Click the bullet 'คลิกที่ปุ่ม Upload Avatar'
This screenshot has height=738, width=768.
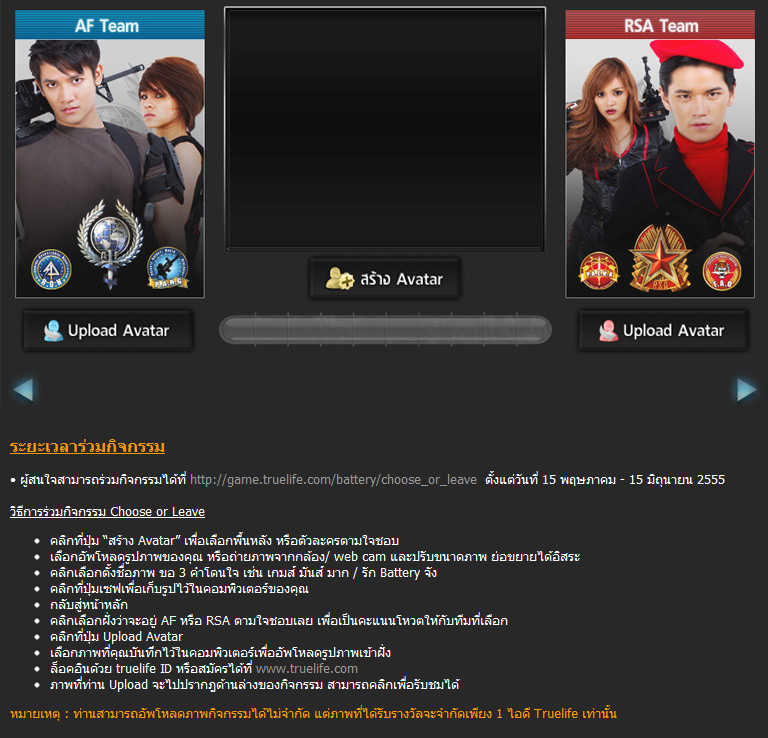(x=116, y=637)
